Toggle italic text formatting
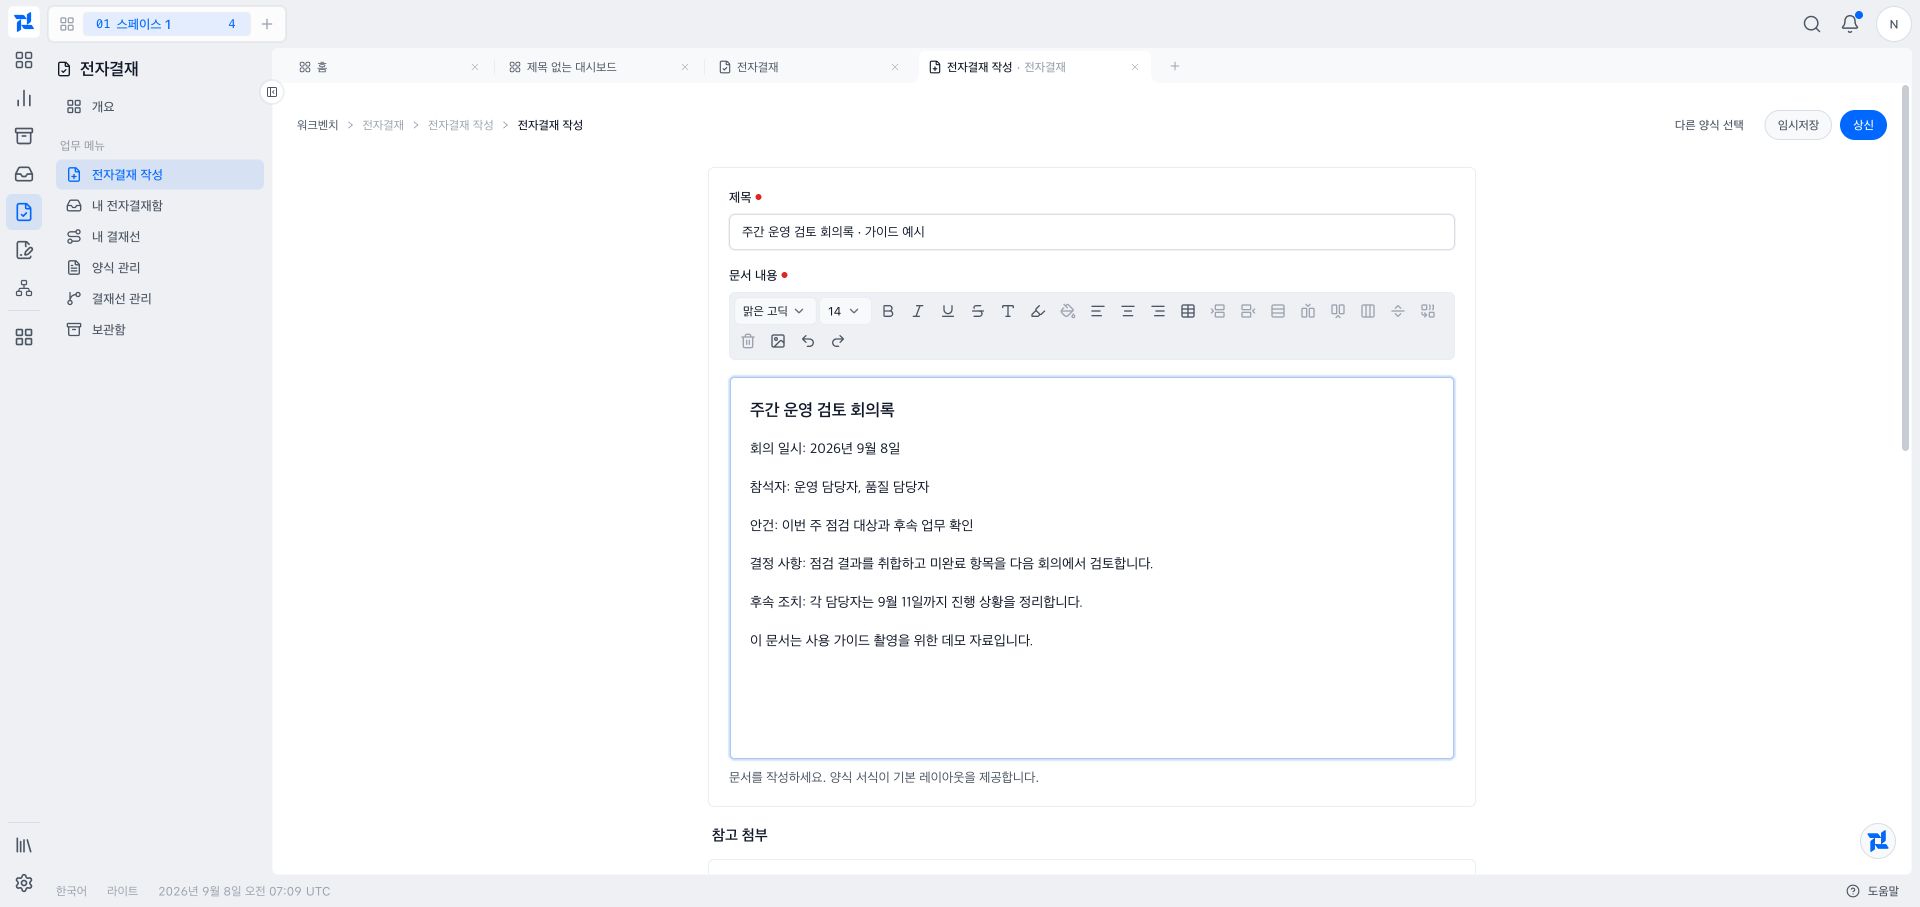Screen dimensions: 1920x907 [x=917, y=311]
